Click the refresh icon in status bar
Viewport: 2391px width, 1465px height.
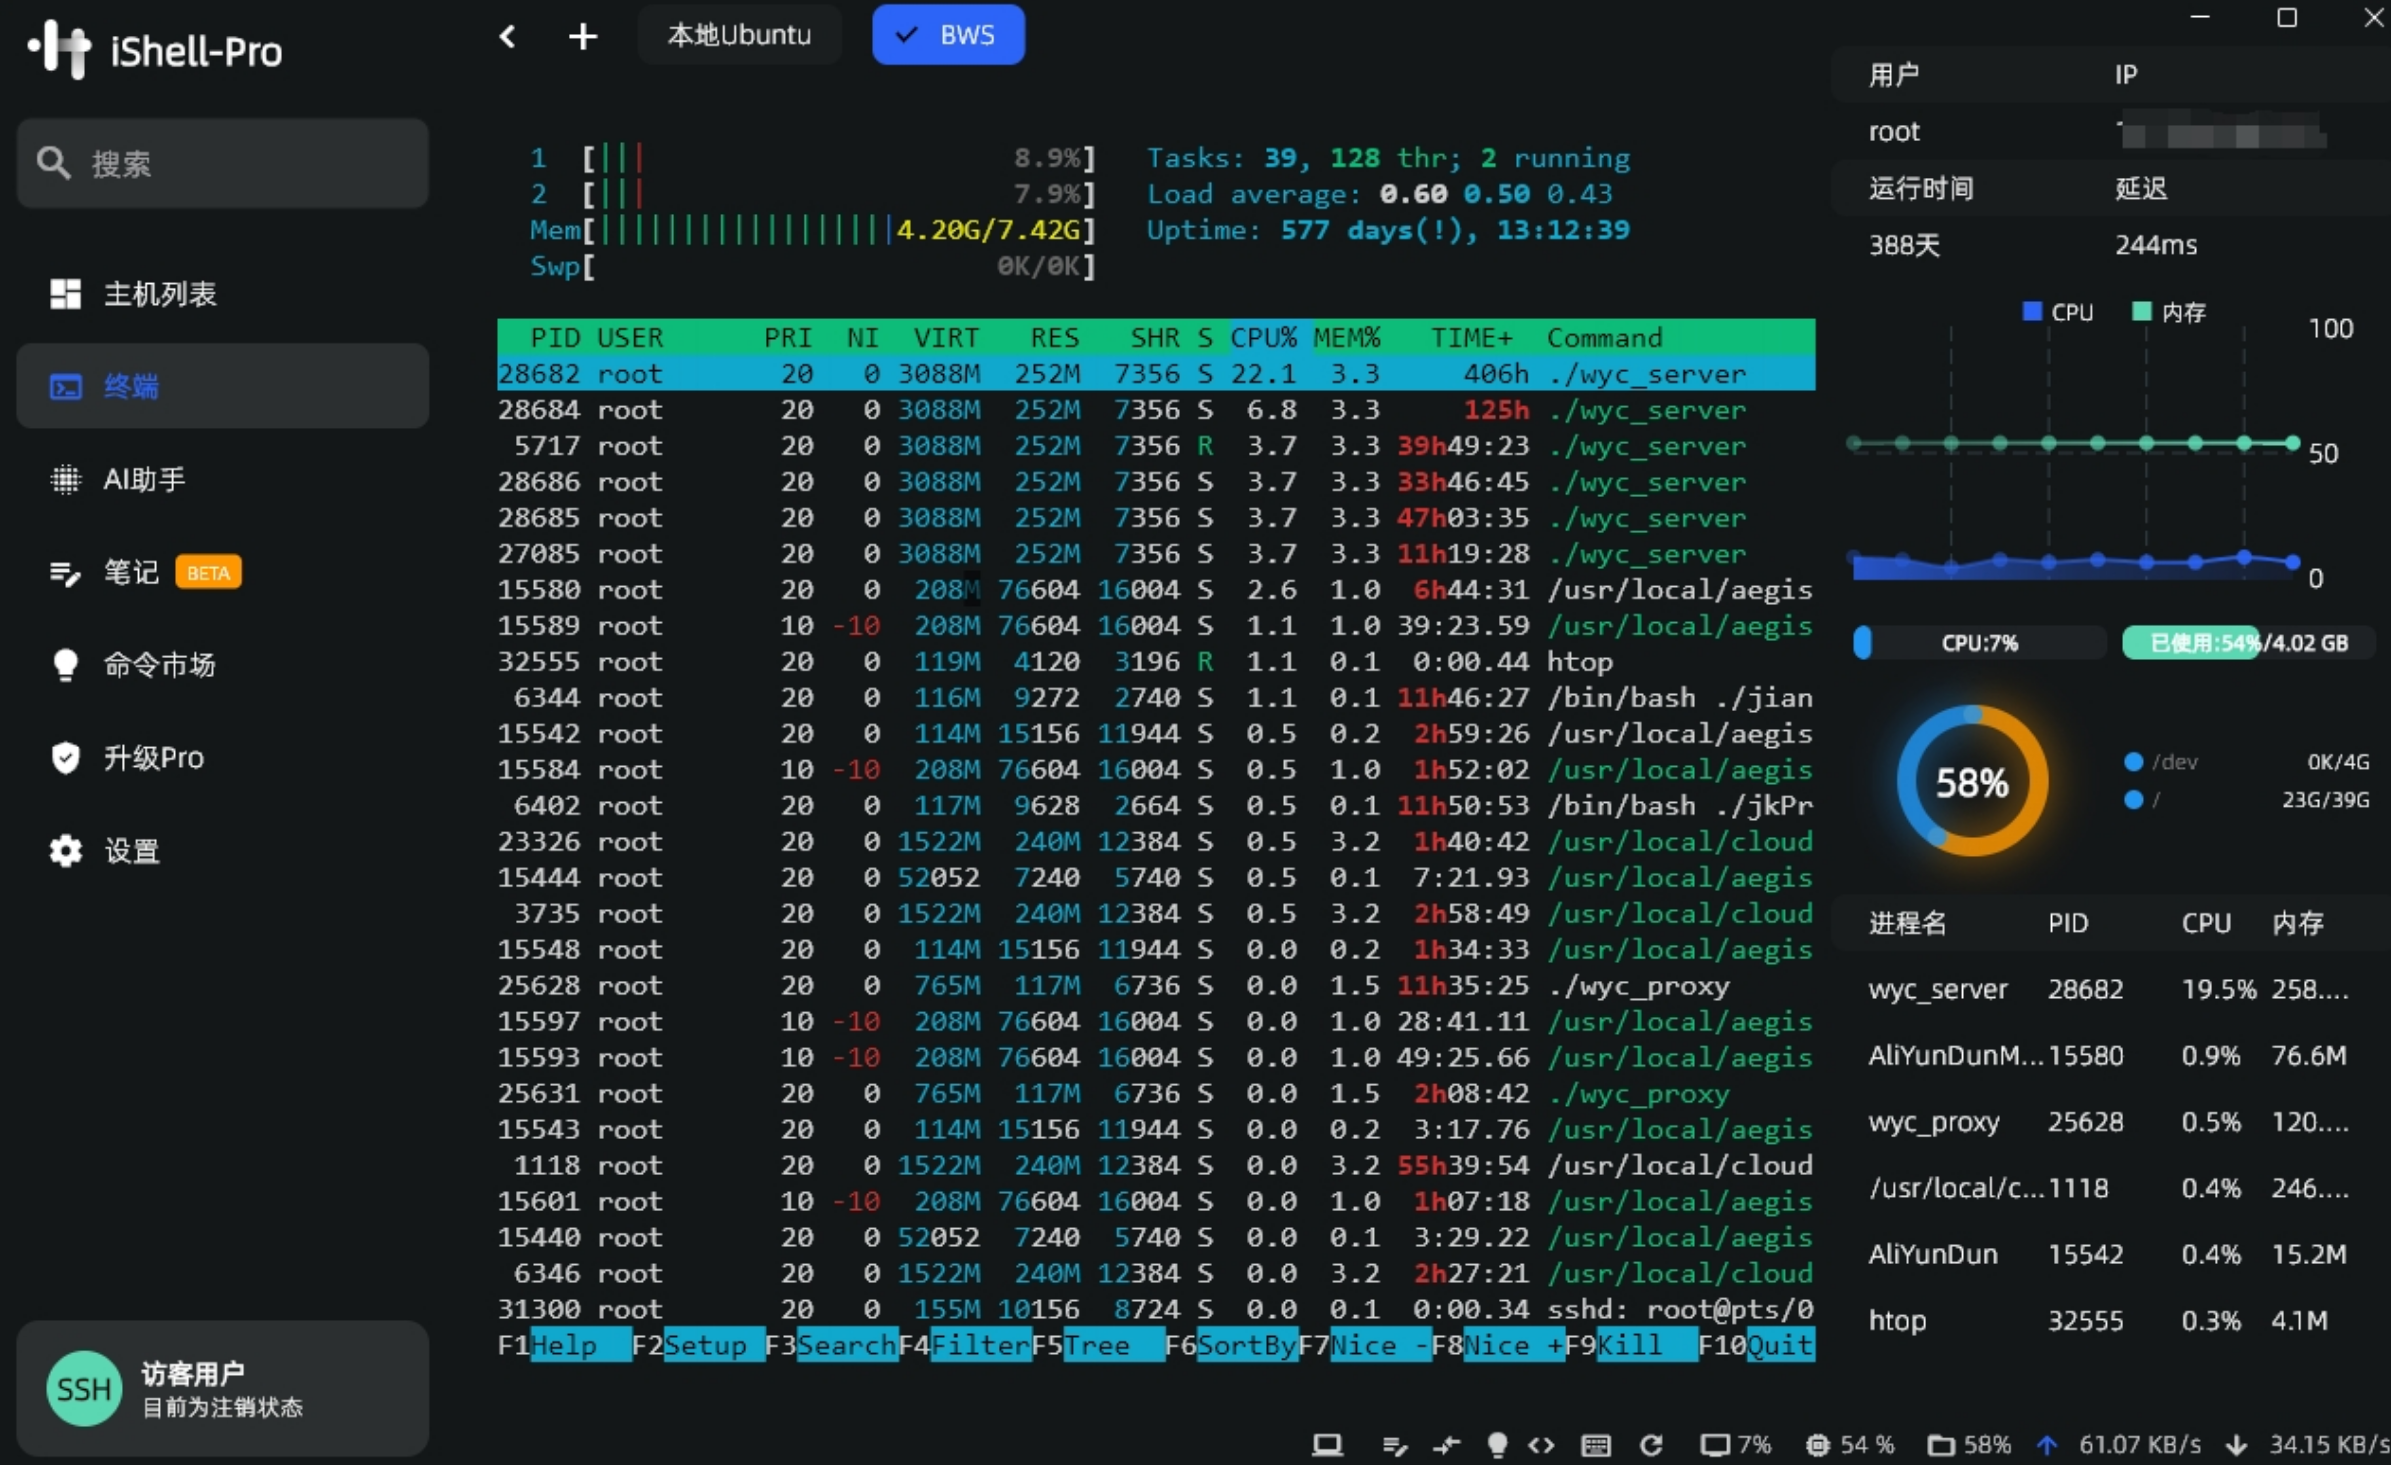tap(1652, 1445)
